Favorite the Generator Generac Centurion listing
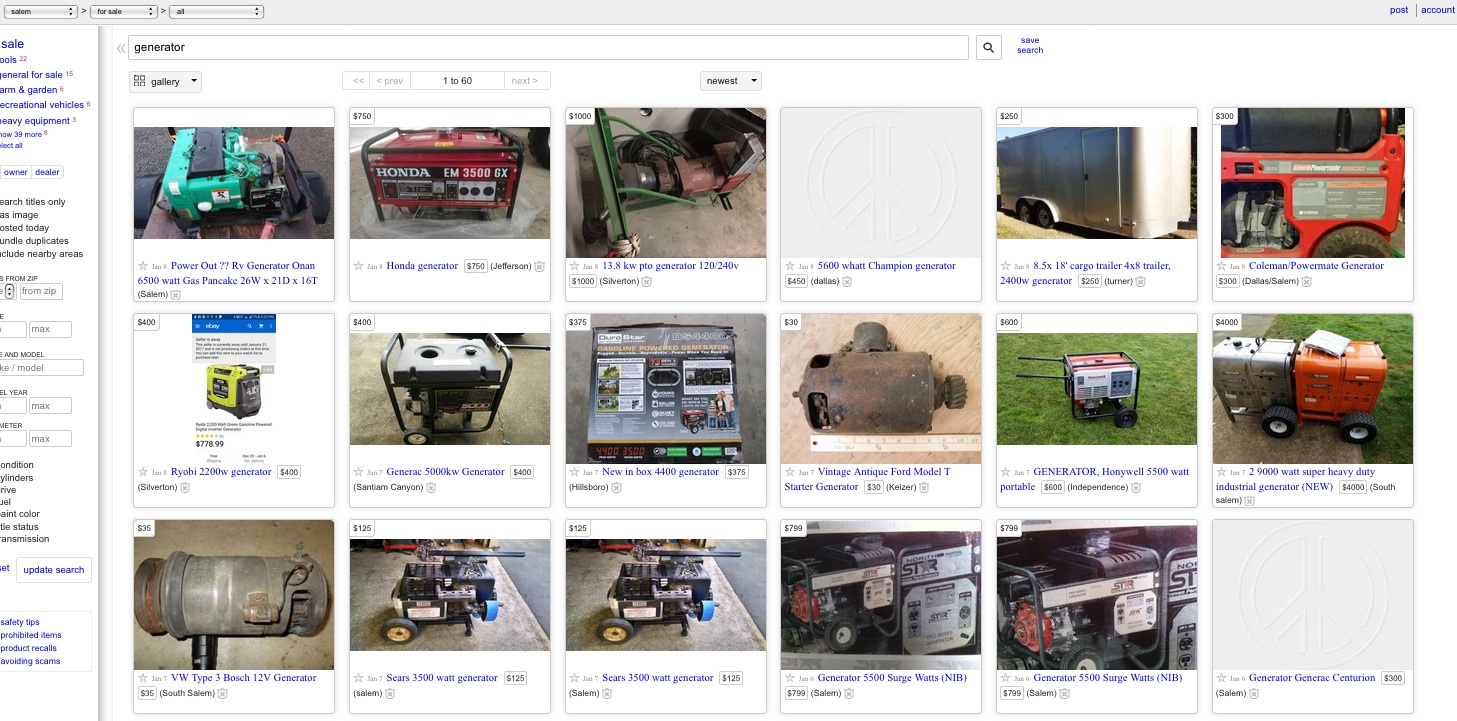1457x721 pixels. coord(1222,678)
